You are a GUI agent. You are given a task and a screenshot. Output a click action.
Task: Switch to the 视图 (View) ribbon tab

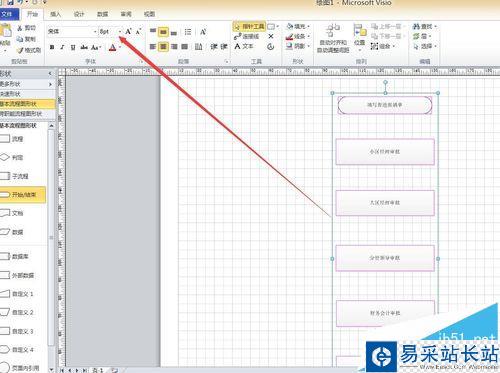149,14
